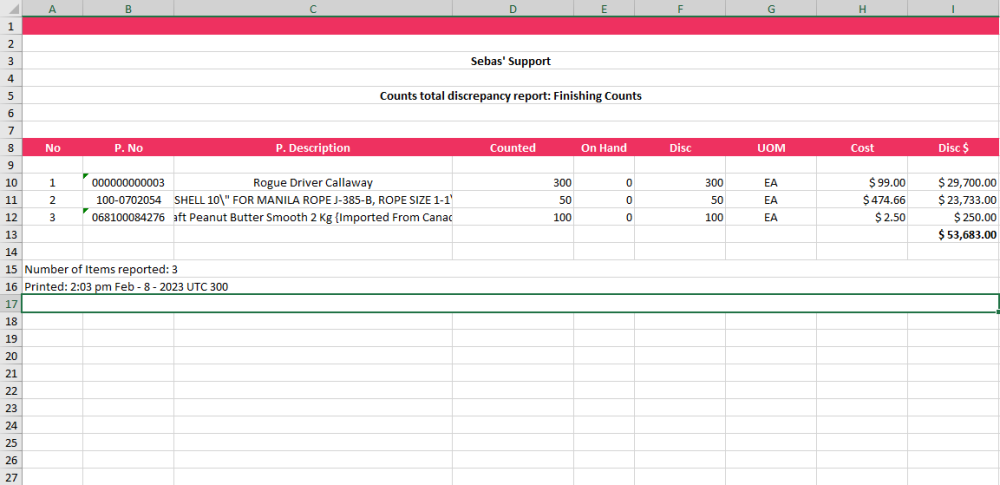The image size is (1000, 485).
Task: Select the $ 29,700.00 discrepancy cell
Action: [953, 182]
